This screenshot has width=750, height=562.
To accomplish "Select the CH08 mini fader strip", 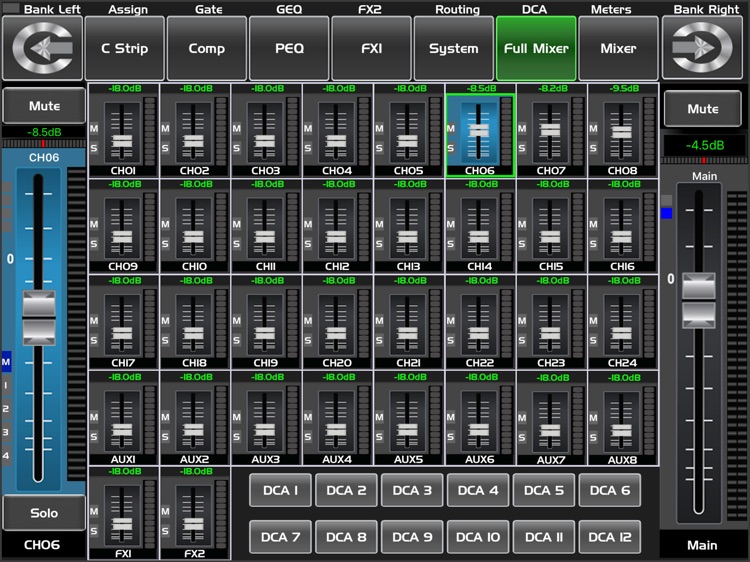I will point(622,130).
